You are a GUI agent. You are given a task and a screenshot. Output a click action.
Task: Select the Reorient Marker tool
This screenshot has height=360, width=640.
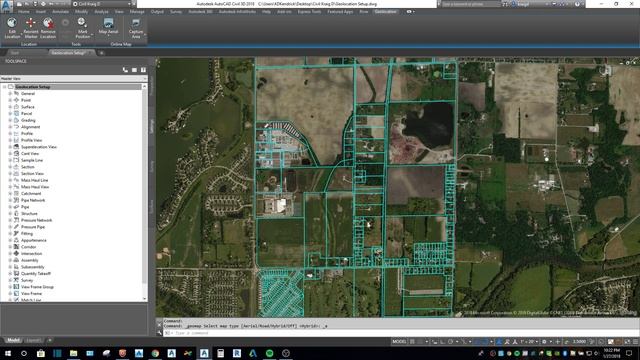coord(31,28)
